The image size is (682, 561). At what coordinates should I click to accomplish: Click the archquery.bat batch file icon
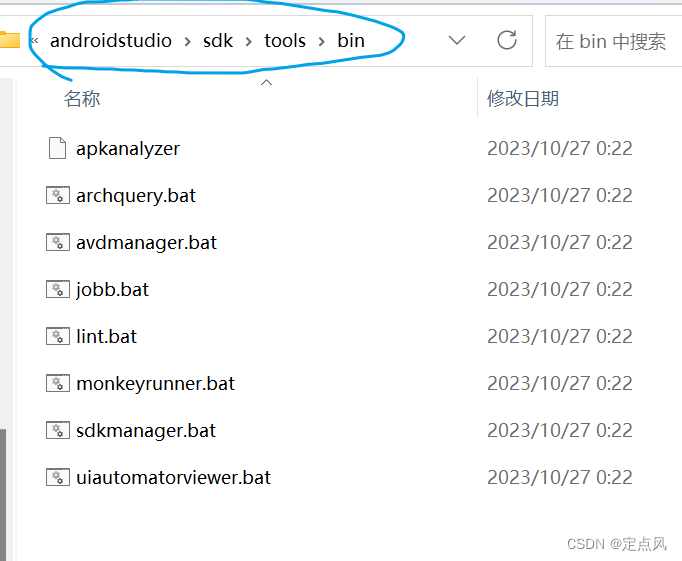58,196
